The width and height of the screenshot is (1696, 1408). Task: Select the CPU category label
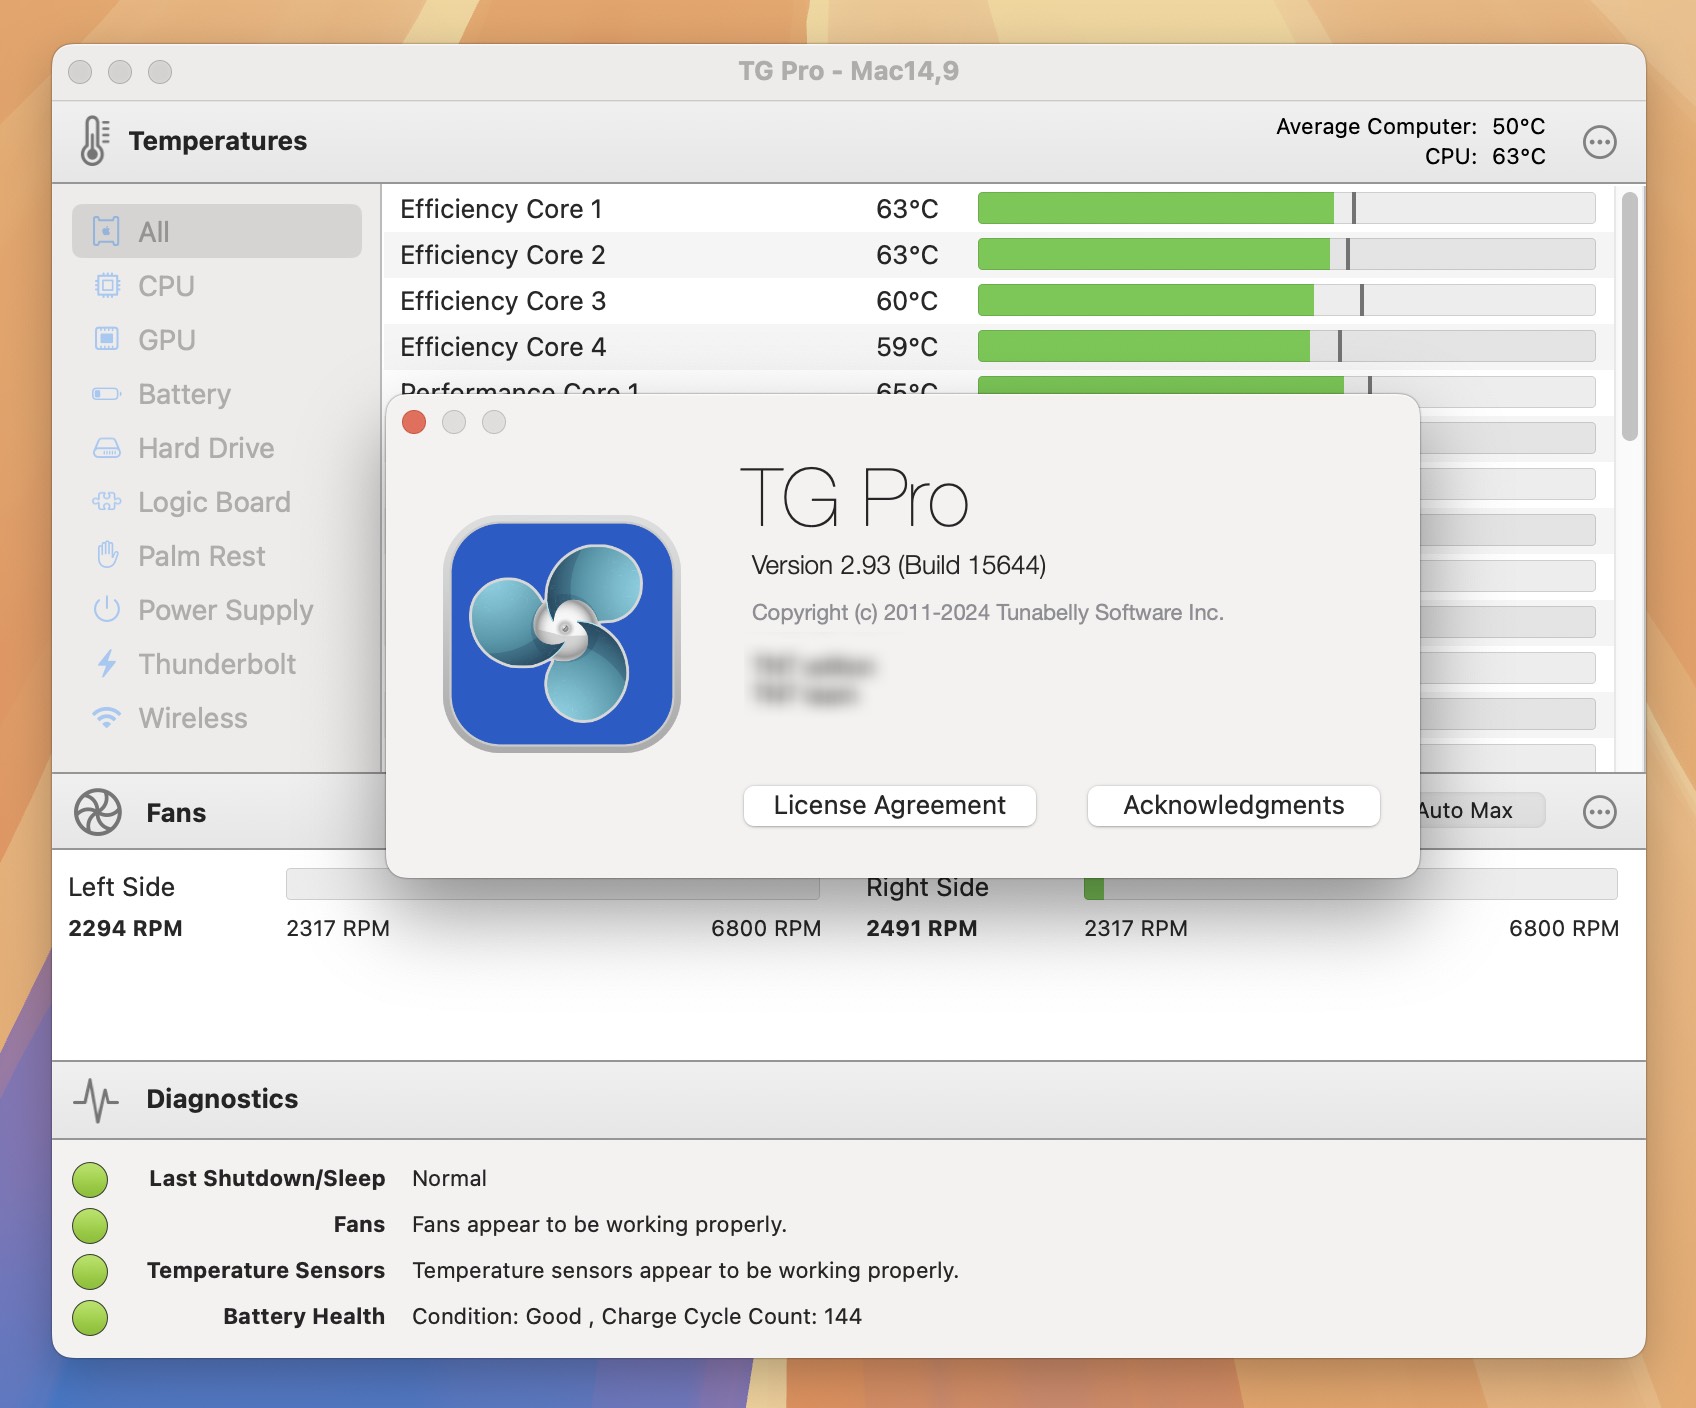166,286
